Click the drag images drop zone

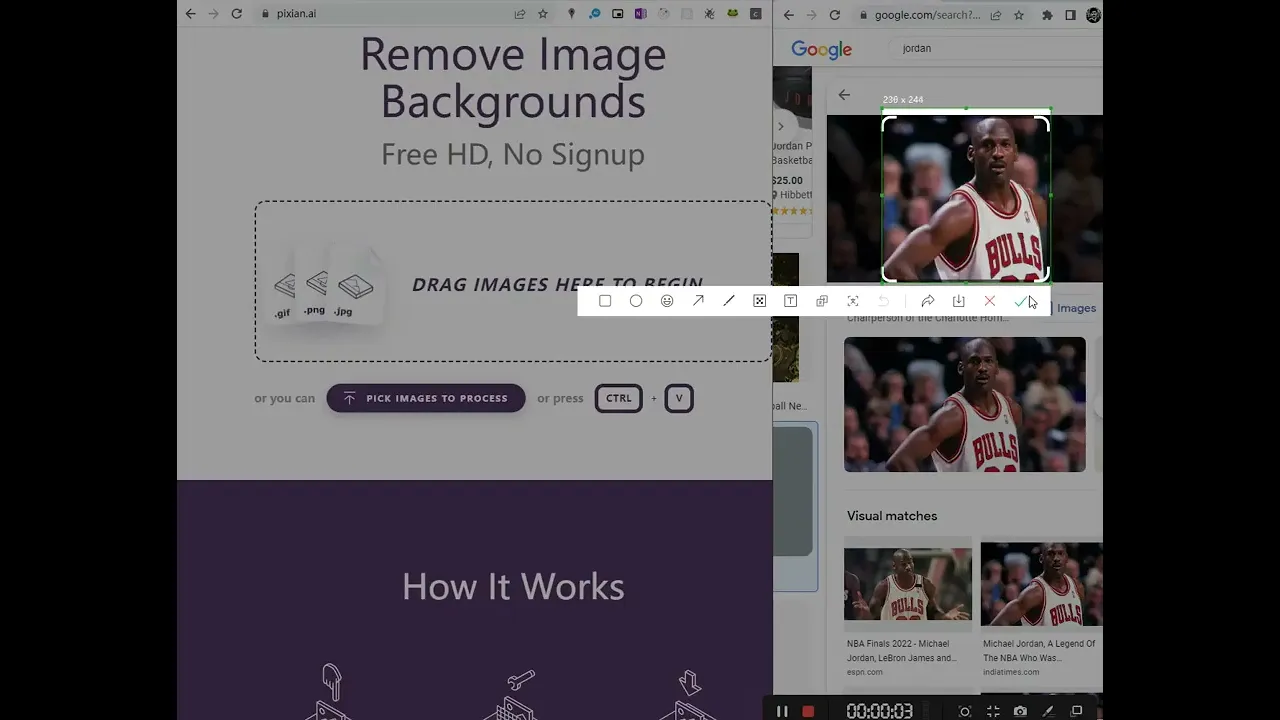click(513, 281)
